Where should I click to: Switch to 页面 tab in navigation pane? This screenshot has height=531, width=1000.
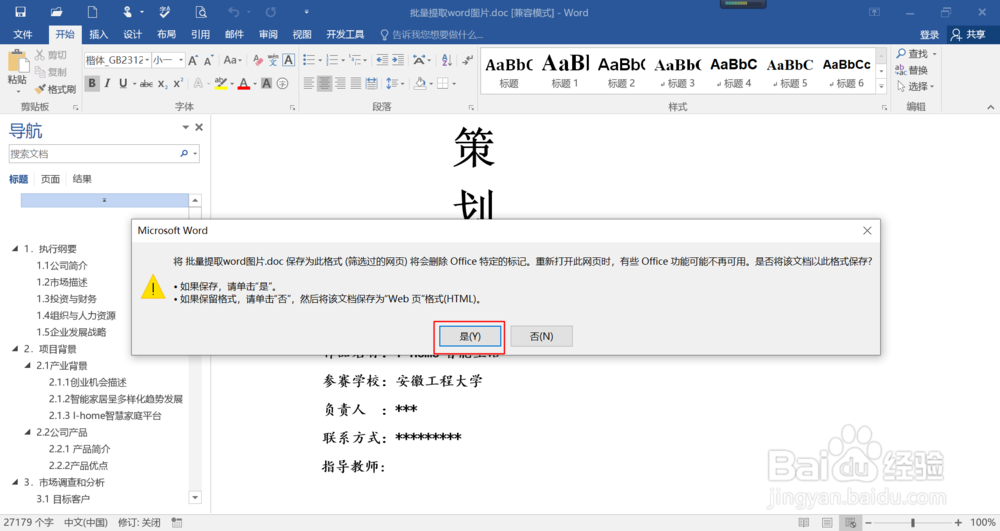click(50, 179)
